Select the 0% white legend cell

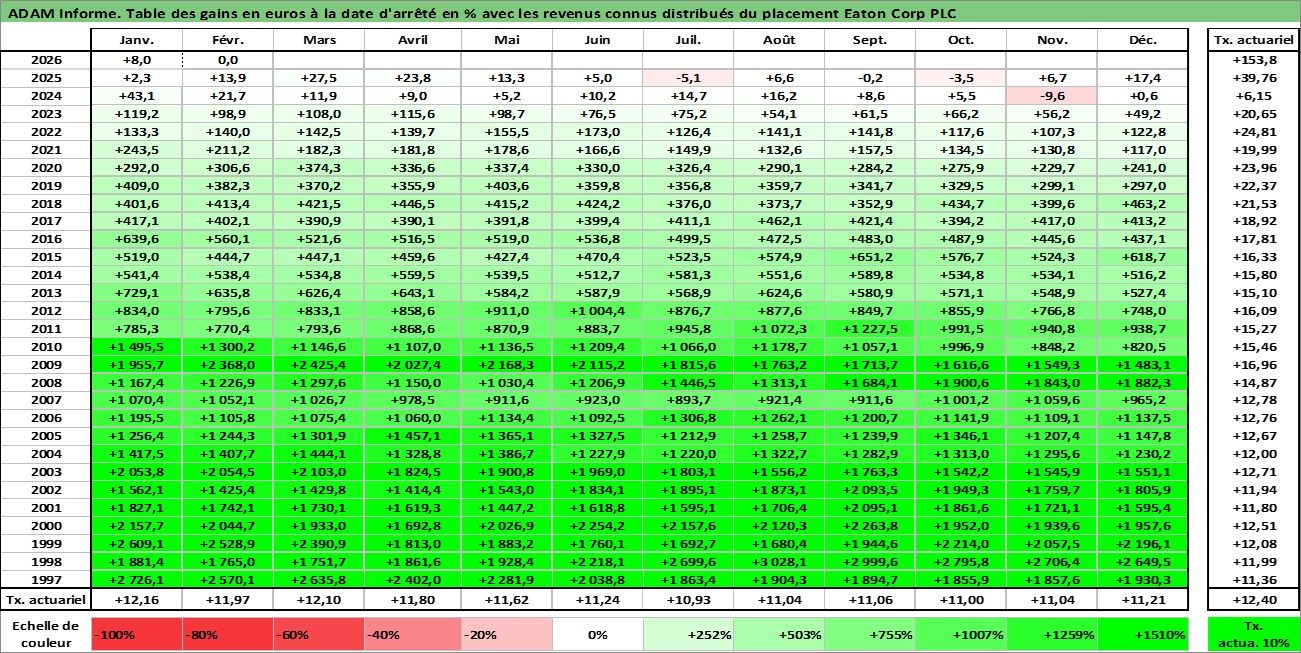(x=597, y=634)
